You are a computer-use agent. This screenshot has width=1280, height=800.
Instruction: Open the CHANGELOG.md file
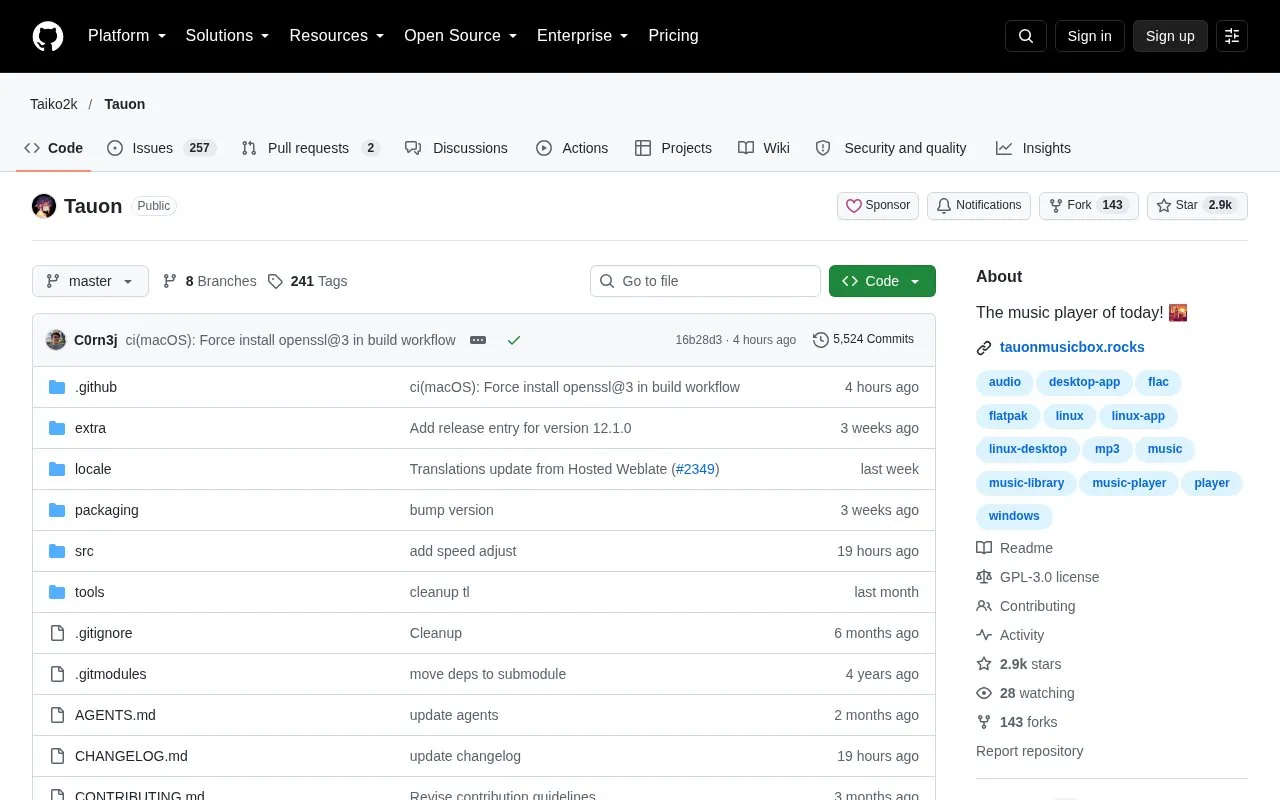[x=131, y=756]
